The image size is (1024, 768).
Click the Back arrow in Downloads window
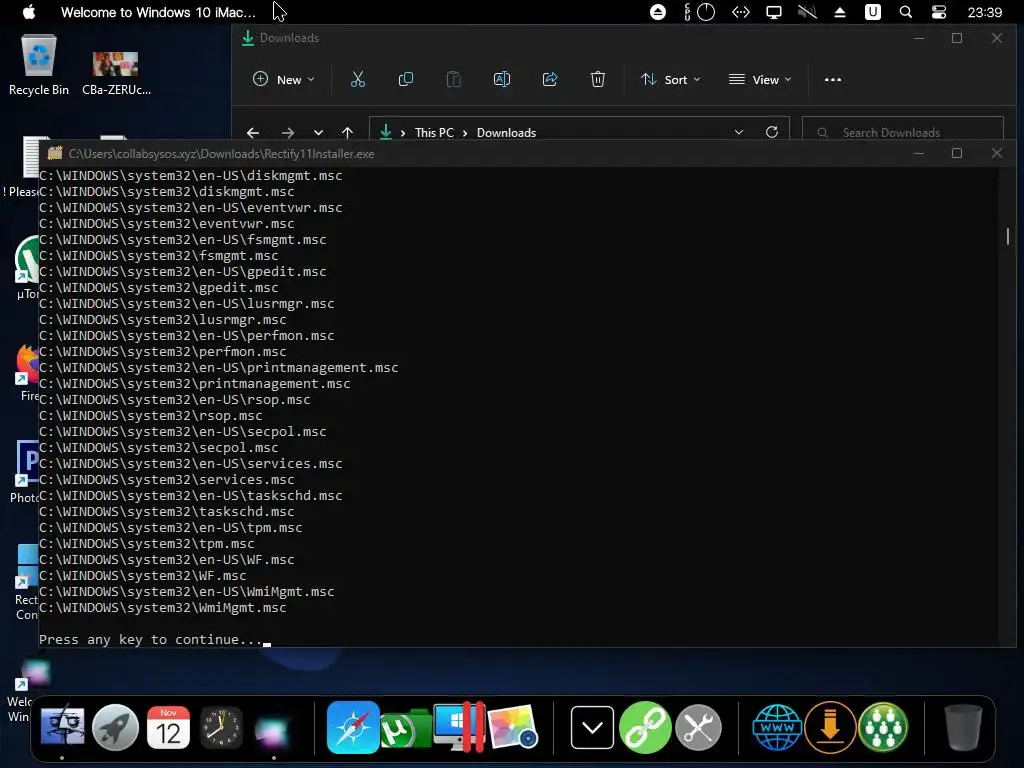(x=253, y=133)
